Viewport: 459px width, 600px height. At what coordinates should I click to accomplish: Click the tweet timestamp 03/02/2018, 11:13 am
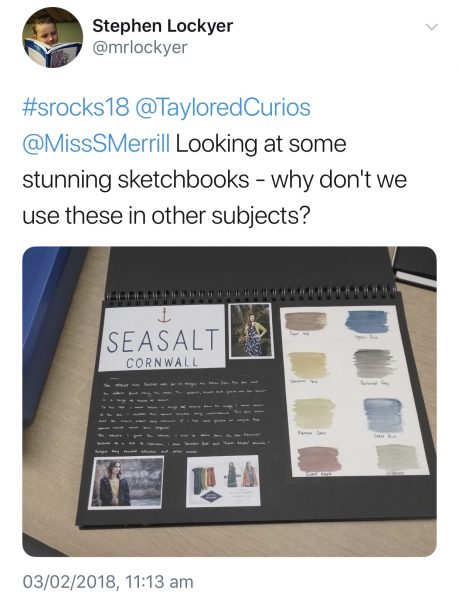(108, 582)
